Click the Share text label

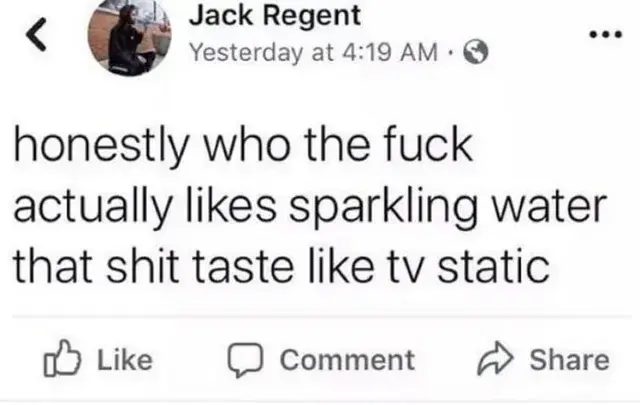click(x=569, y=360)
